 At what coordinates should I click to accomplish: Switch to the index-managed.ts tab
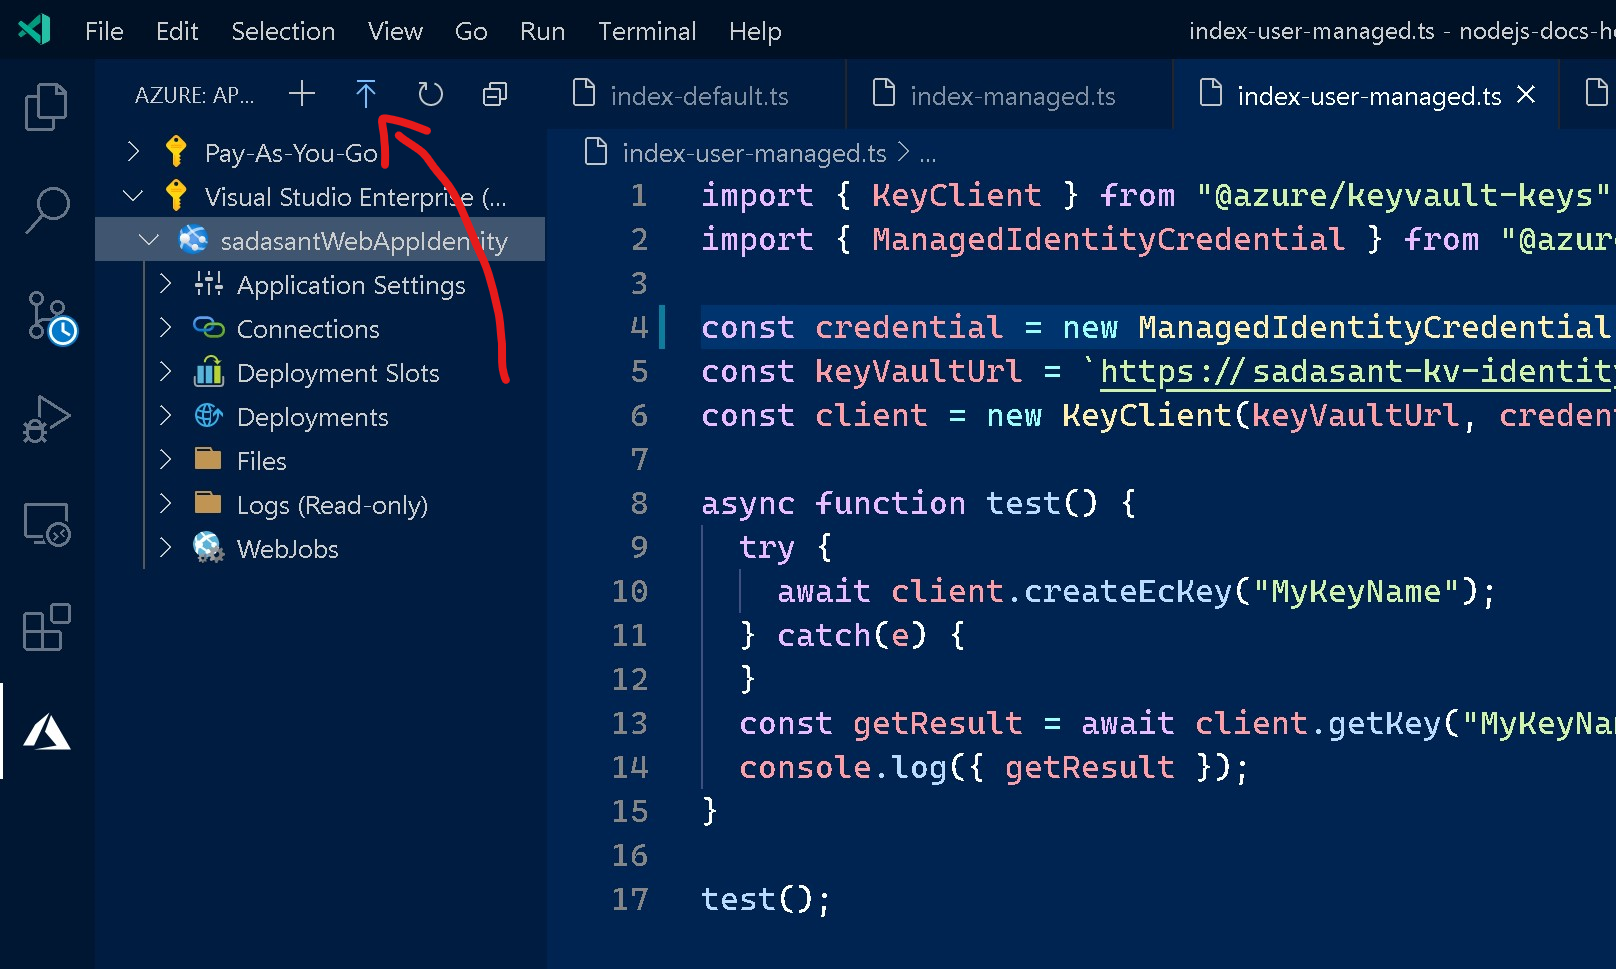click(1009, 95)
